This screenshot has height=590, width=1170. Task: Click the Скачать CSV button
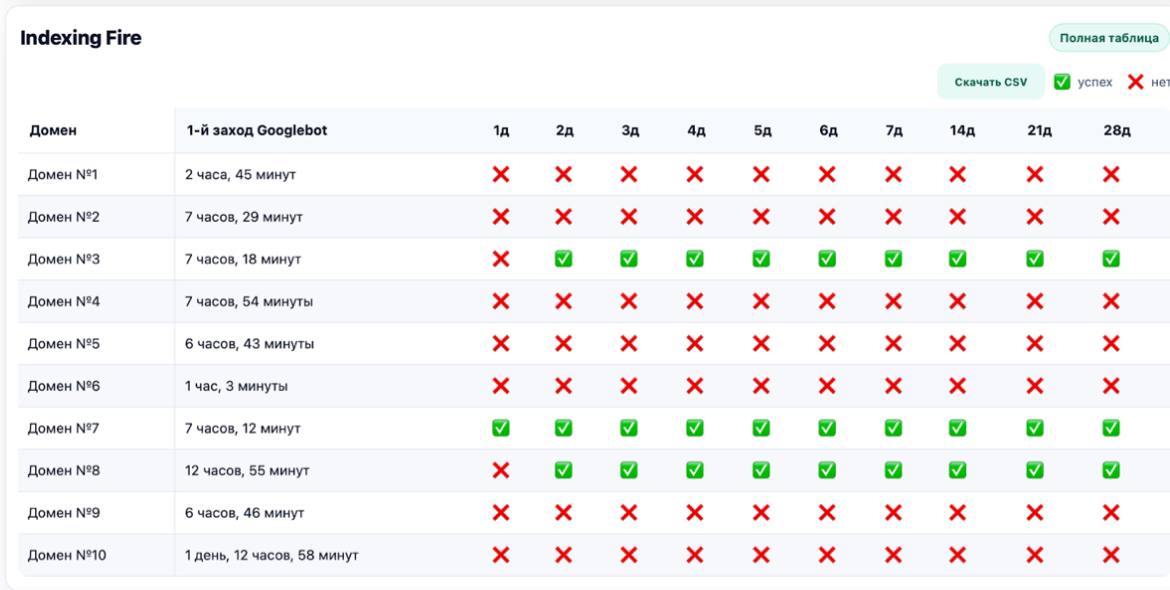(x=990, y=82)
